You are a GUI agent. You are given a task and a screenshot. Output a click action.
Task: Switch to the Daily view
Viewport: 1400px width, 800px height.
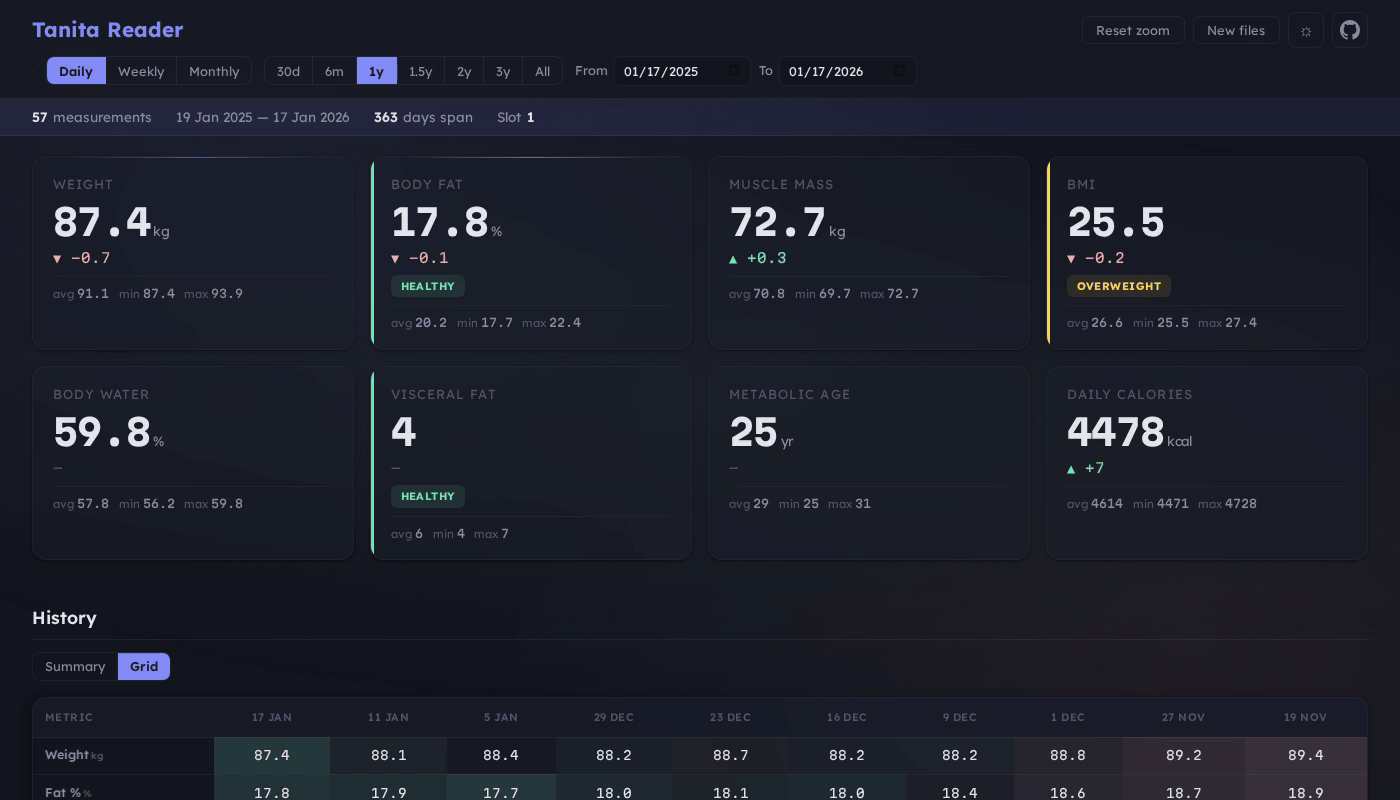point(76,71)
